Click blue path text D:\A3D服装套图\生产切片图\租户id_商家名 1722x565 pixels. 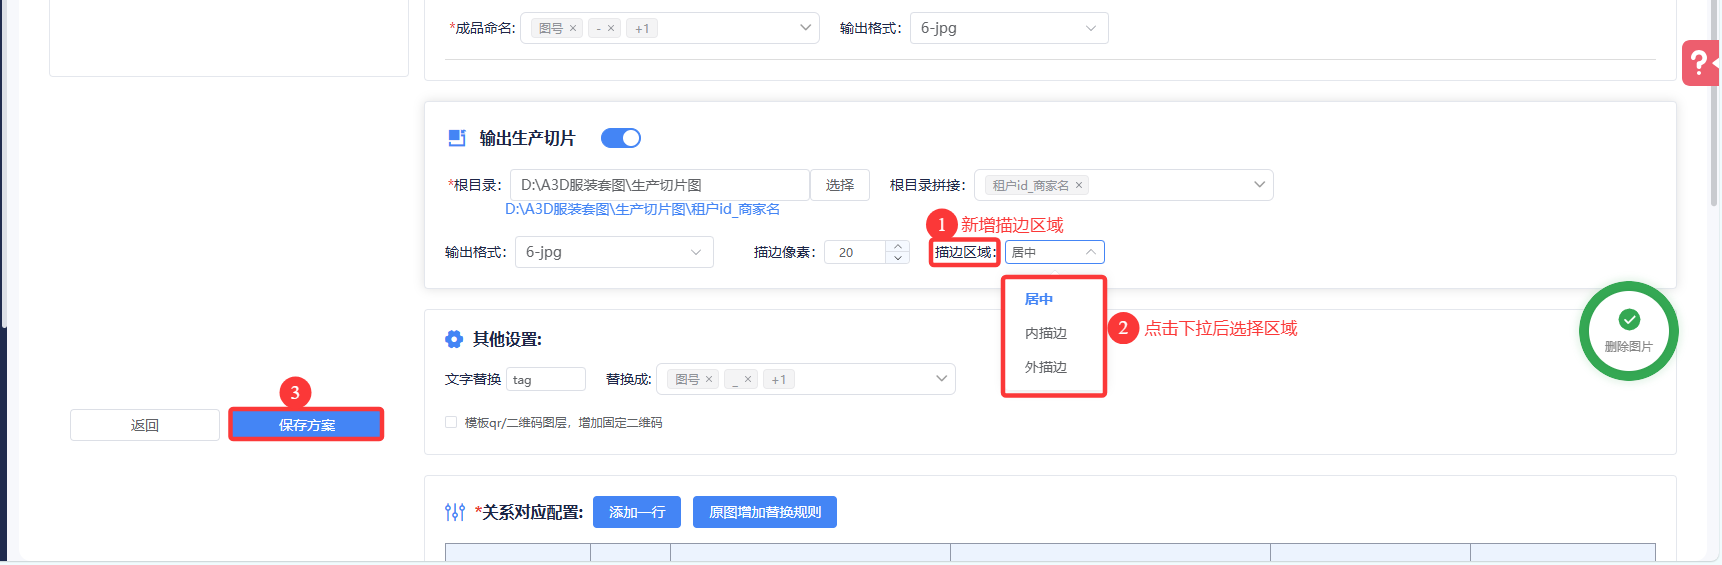(x=642, y=209)
